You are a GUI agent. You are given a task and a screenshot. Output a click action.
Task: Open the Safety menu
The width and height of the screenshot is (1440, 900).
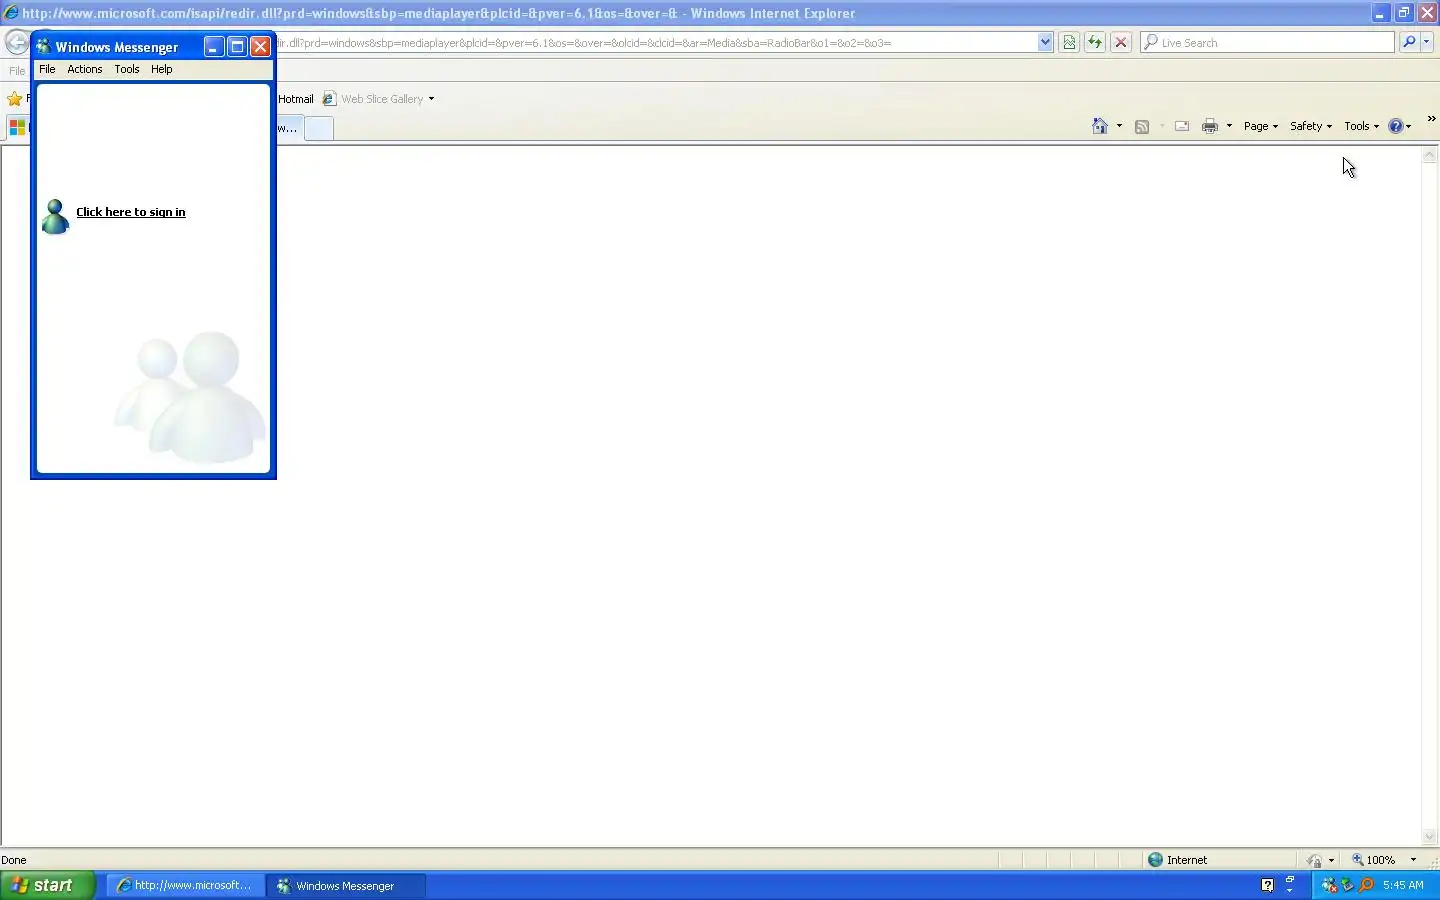1311,126
